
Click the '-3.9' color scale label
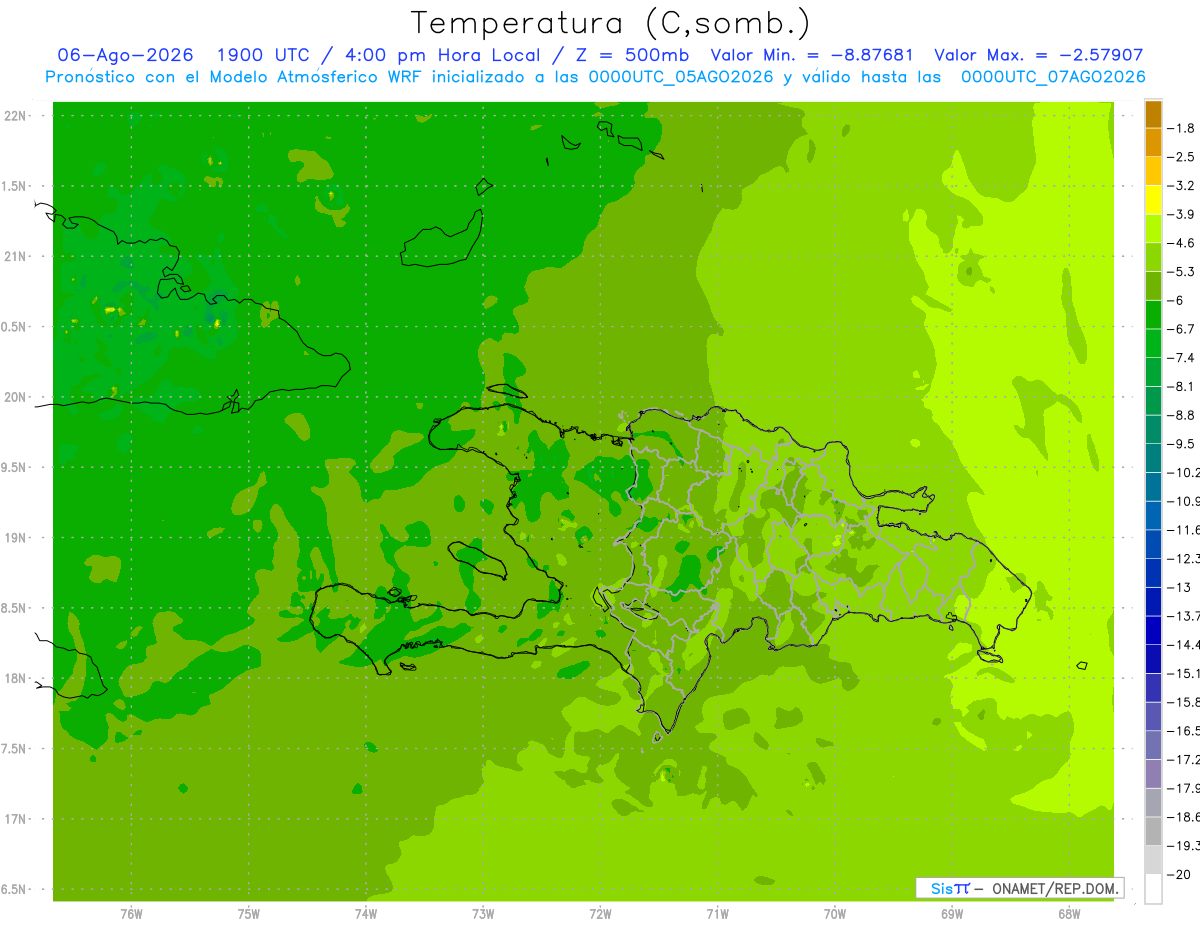[x=1183, y=214]
